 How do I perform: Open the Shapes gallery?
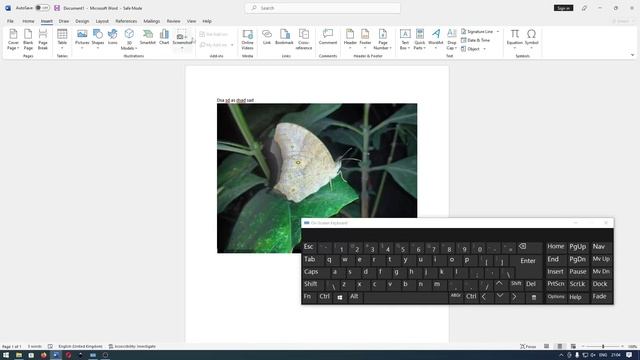point(98,40)
